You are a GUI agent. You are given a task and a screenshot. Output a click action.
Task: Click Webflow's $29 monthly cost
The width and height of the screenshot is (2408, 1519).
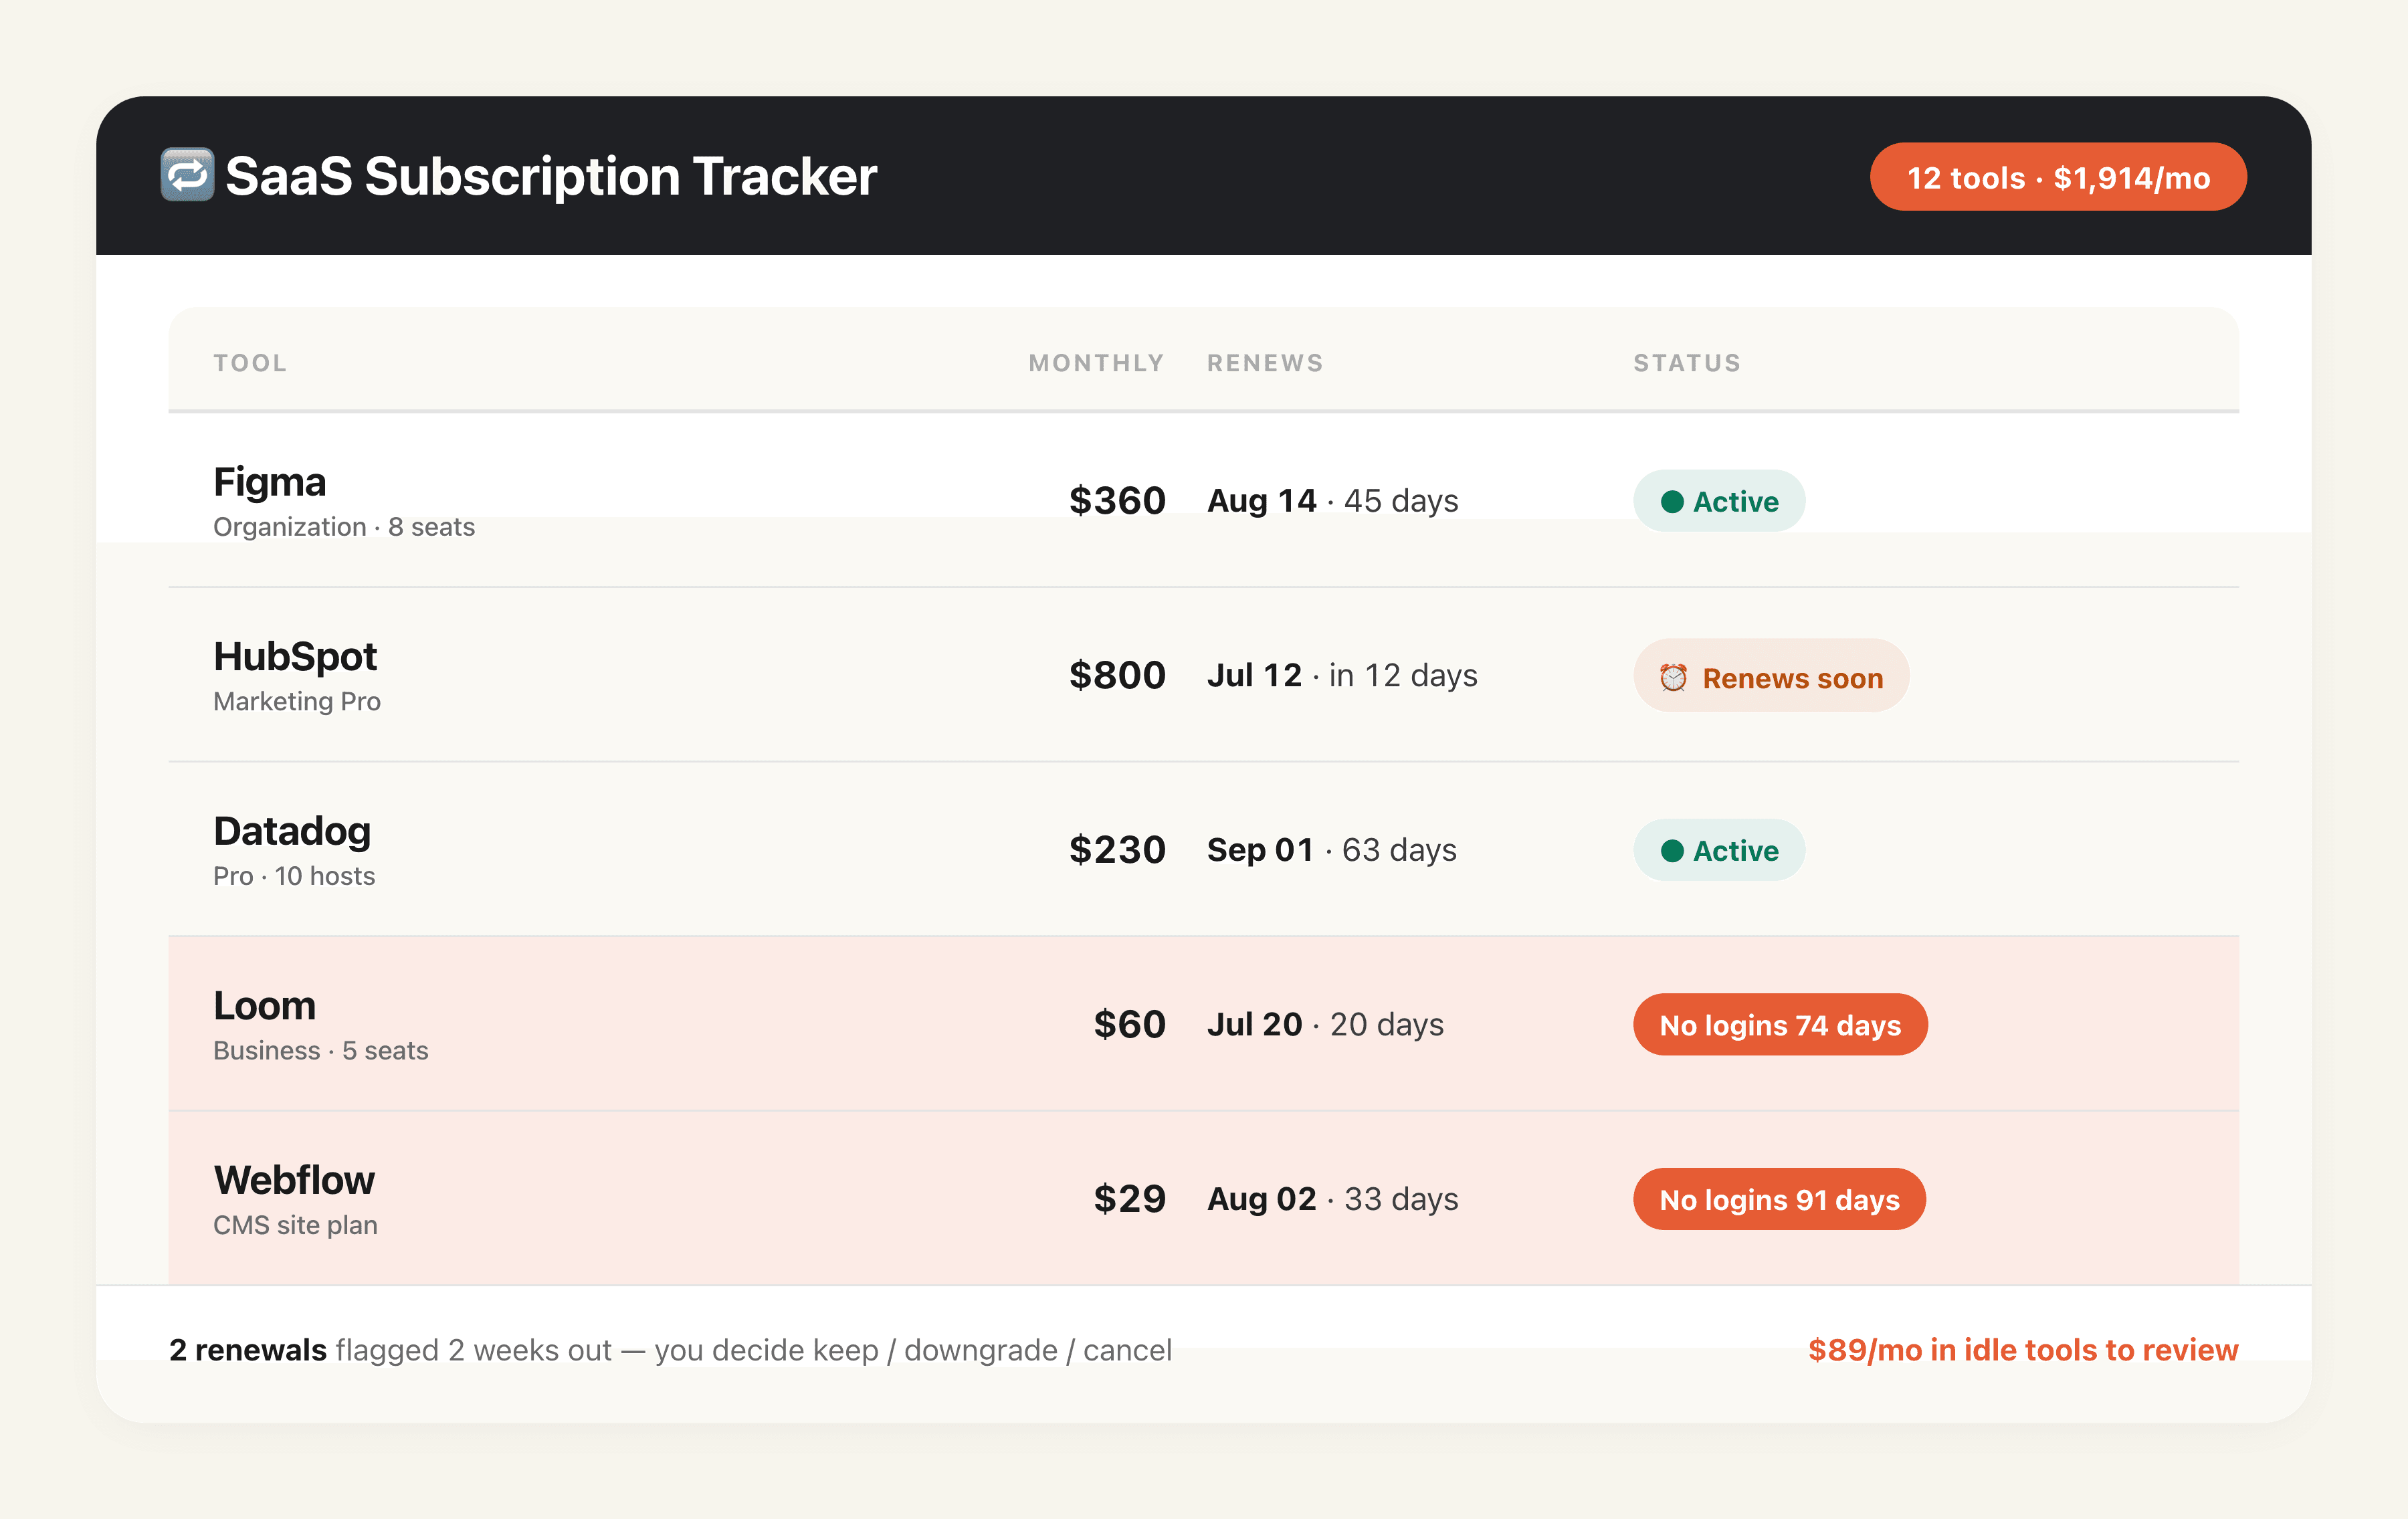[1130, 1199]
